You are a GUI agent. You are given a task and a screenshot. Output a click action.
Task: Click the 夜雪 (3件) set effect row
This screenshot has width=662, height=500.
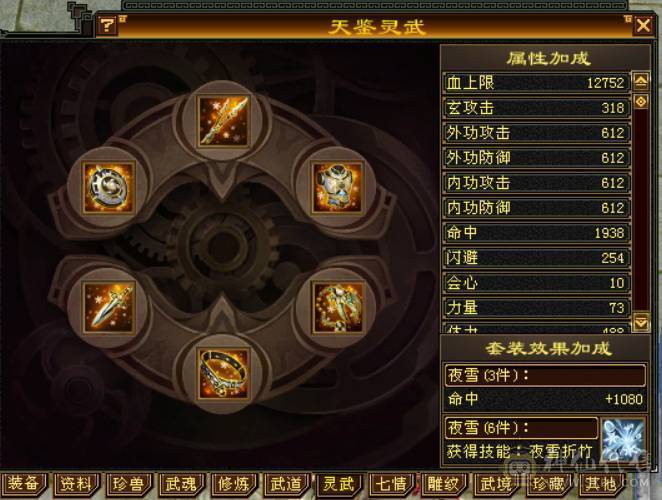point(545,375)
